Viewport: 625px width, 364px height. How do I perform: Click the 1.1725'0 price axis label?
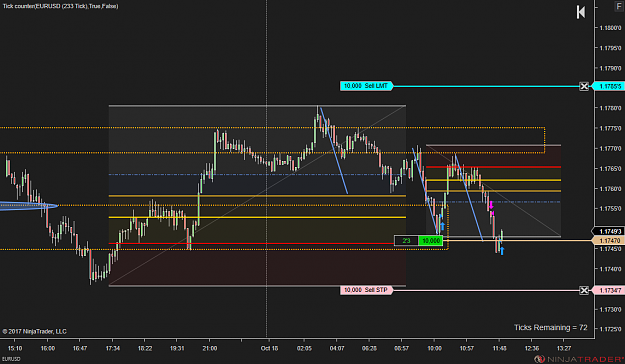[610, 329]
